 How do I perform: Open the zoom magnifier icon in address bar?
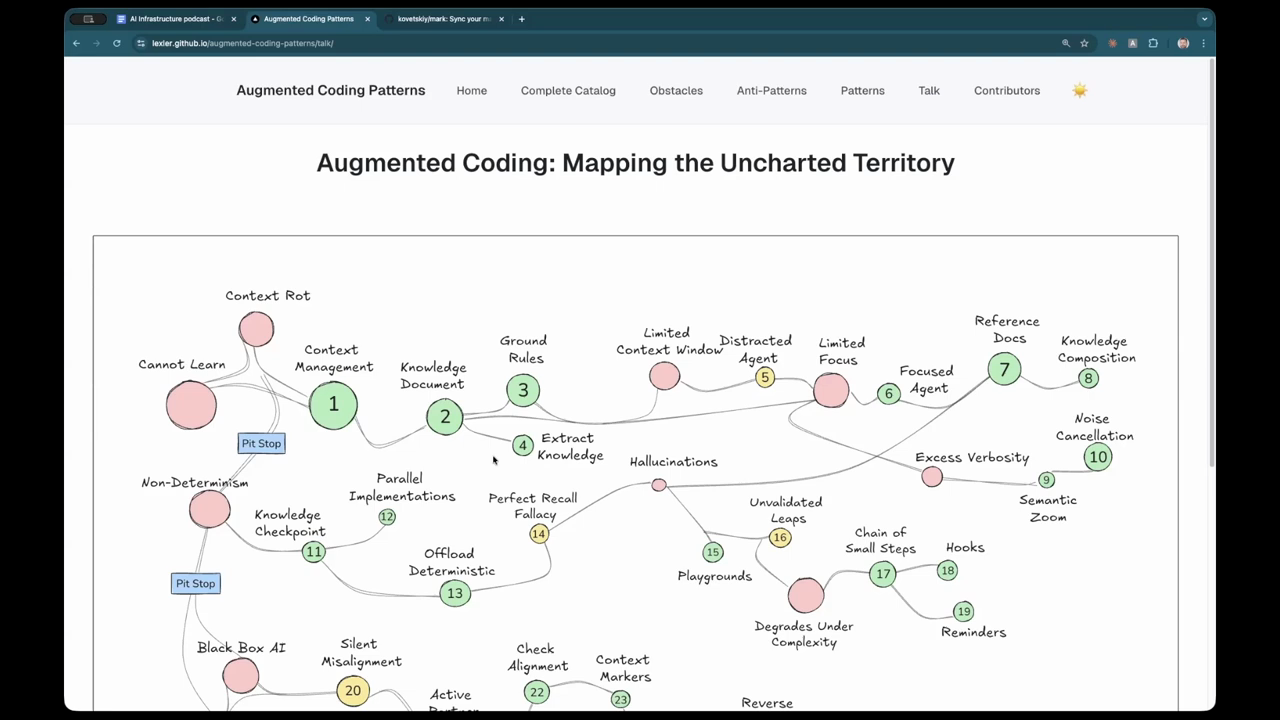(1066, 43)
